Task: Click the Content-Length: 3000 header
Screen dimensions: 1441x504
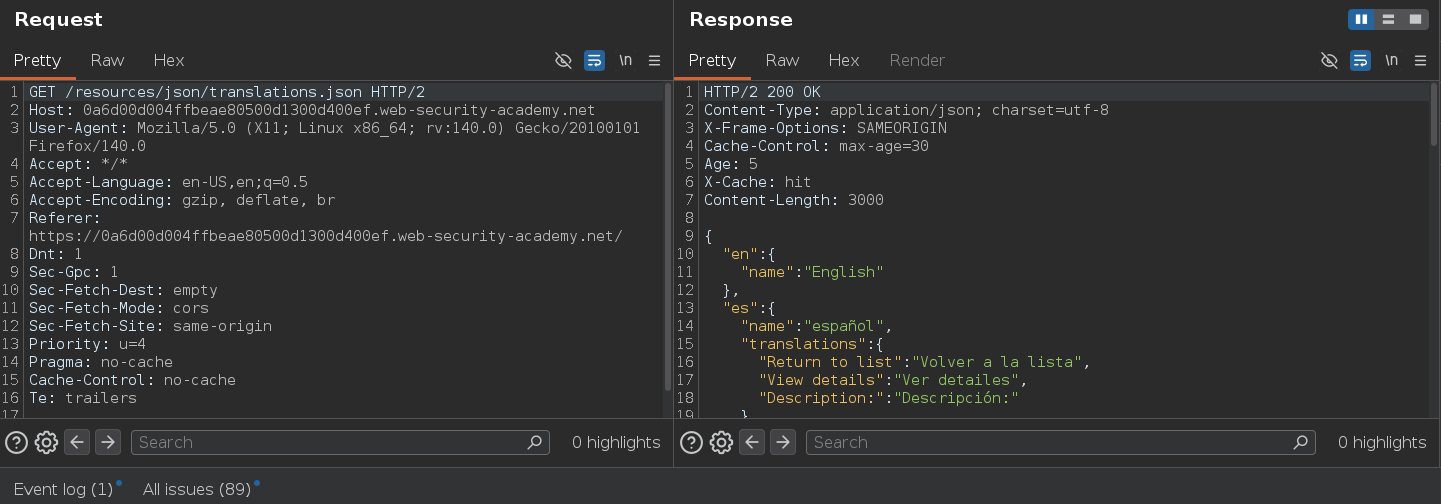Action: pos(794,200)
